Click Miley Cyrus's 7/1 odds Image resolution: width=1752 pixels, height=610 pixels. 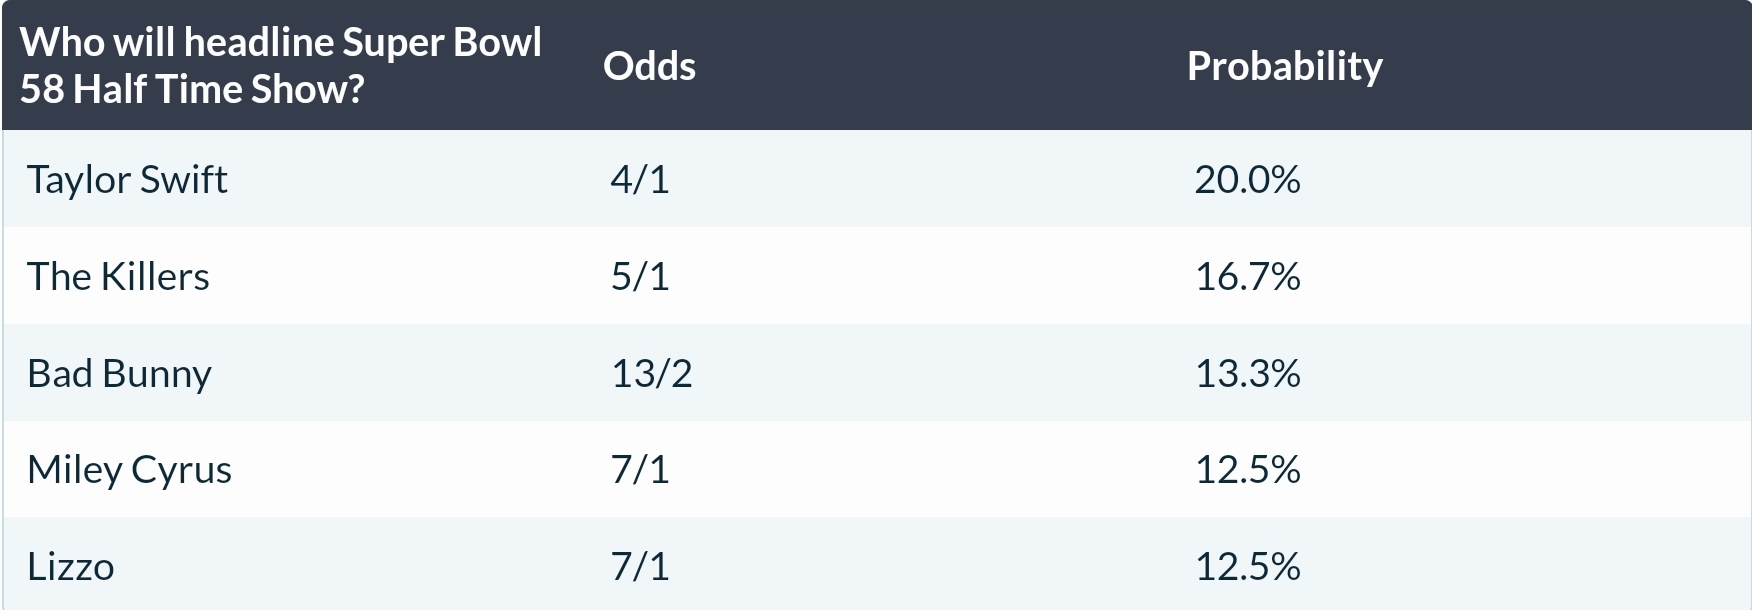point(640,469)
